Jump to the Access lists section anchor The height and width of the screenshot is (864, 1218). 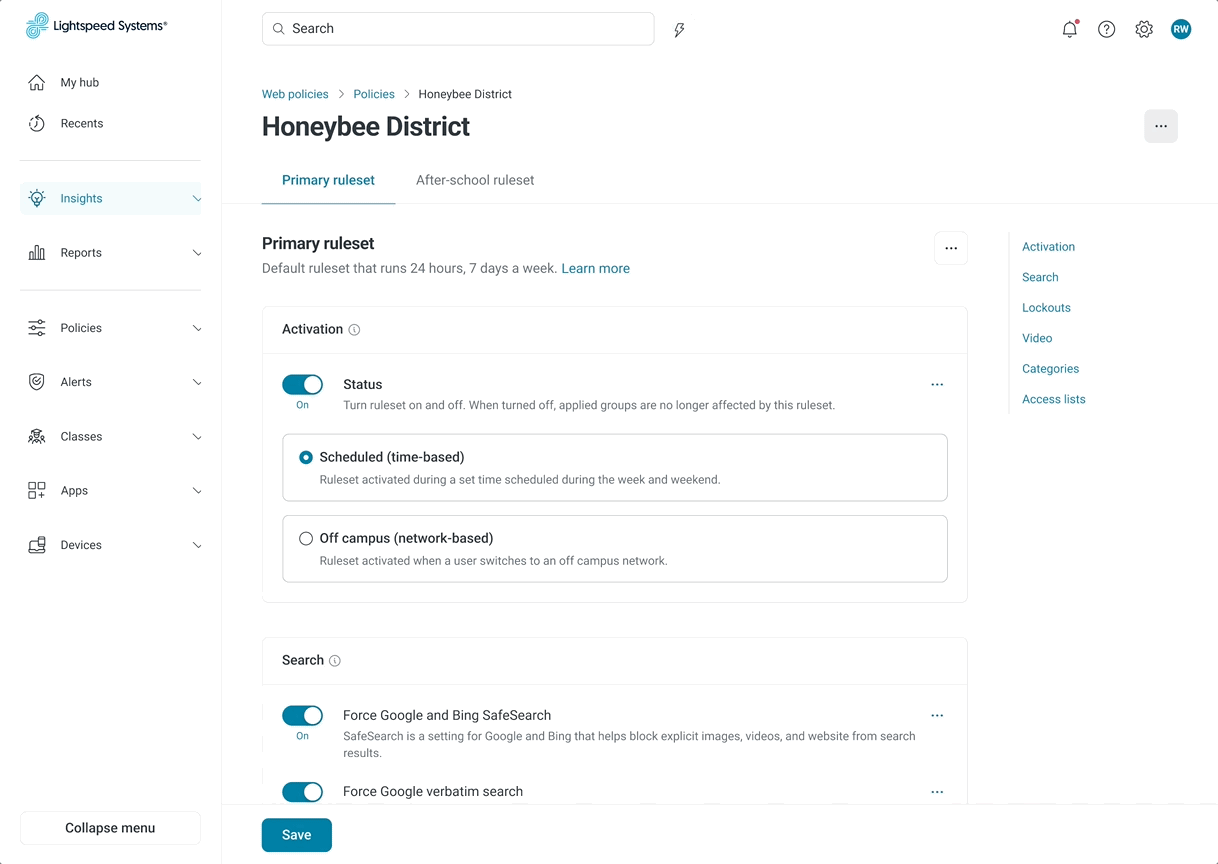1053,399
